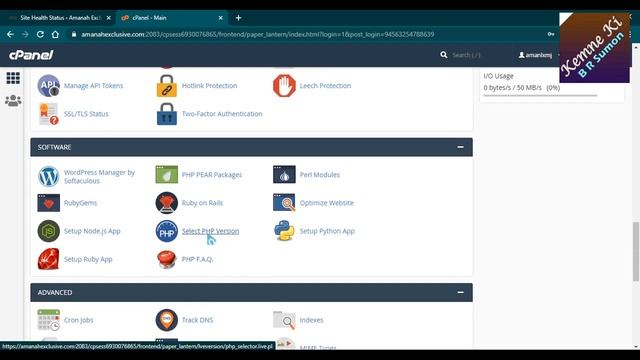Click the PHP PEAR Packages icon
Screen dimensions: 640x360
pyautogui.click(x=167, y=175)
